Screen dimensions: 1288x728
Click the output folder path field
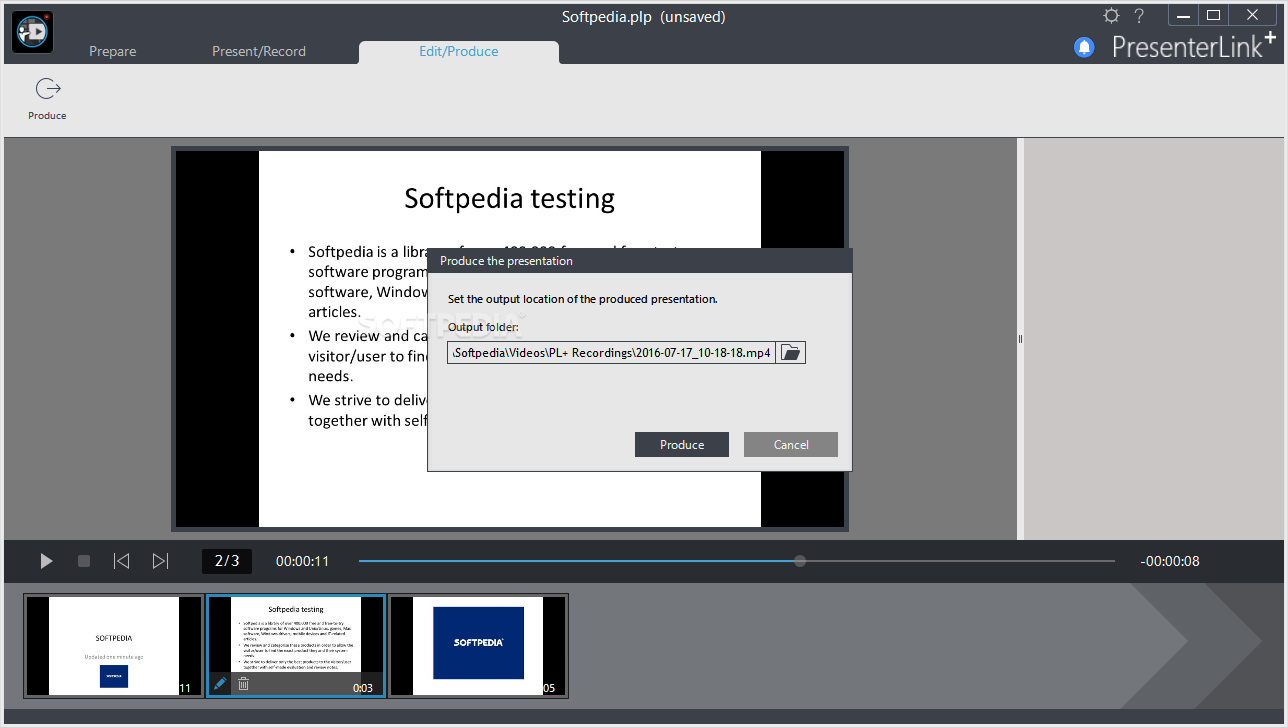pyautogui.click(x=612, y=352)
